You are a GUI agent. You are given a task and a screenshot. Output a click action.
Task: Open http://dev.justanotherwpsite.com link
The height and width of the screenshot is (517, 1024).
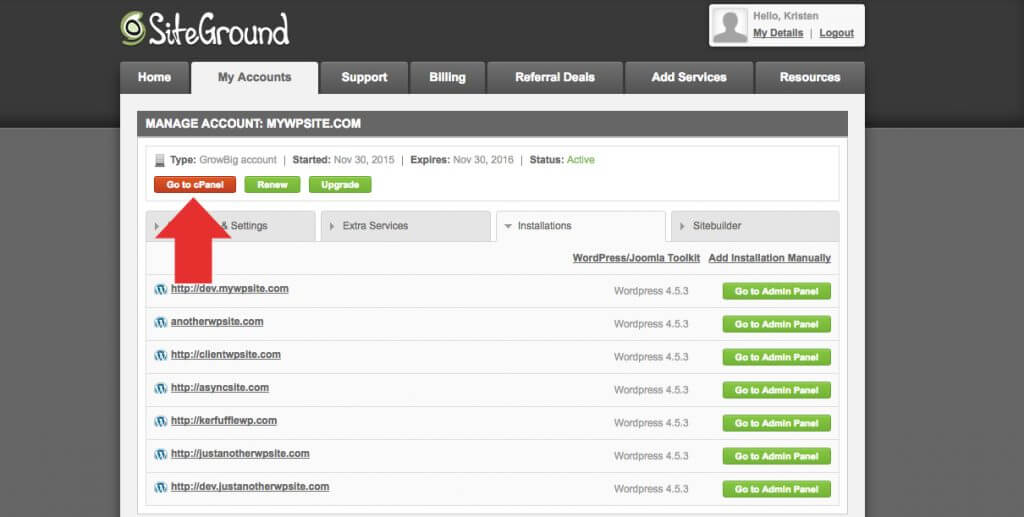click(x=249, y=486)
